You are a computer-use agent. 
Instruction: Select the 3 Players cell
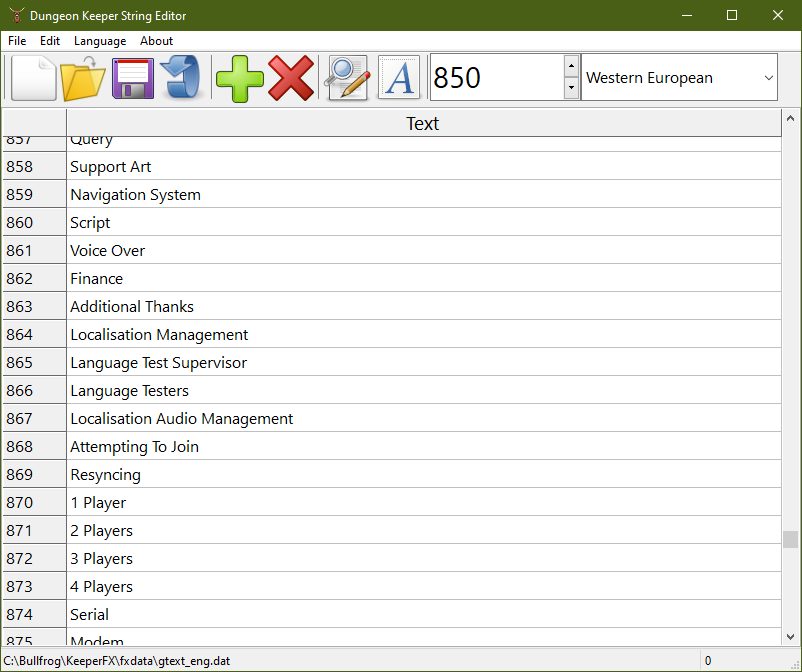(x=424, y=558)
